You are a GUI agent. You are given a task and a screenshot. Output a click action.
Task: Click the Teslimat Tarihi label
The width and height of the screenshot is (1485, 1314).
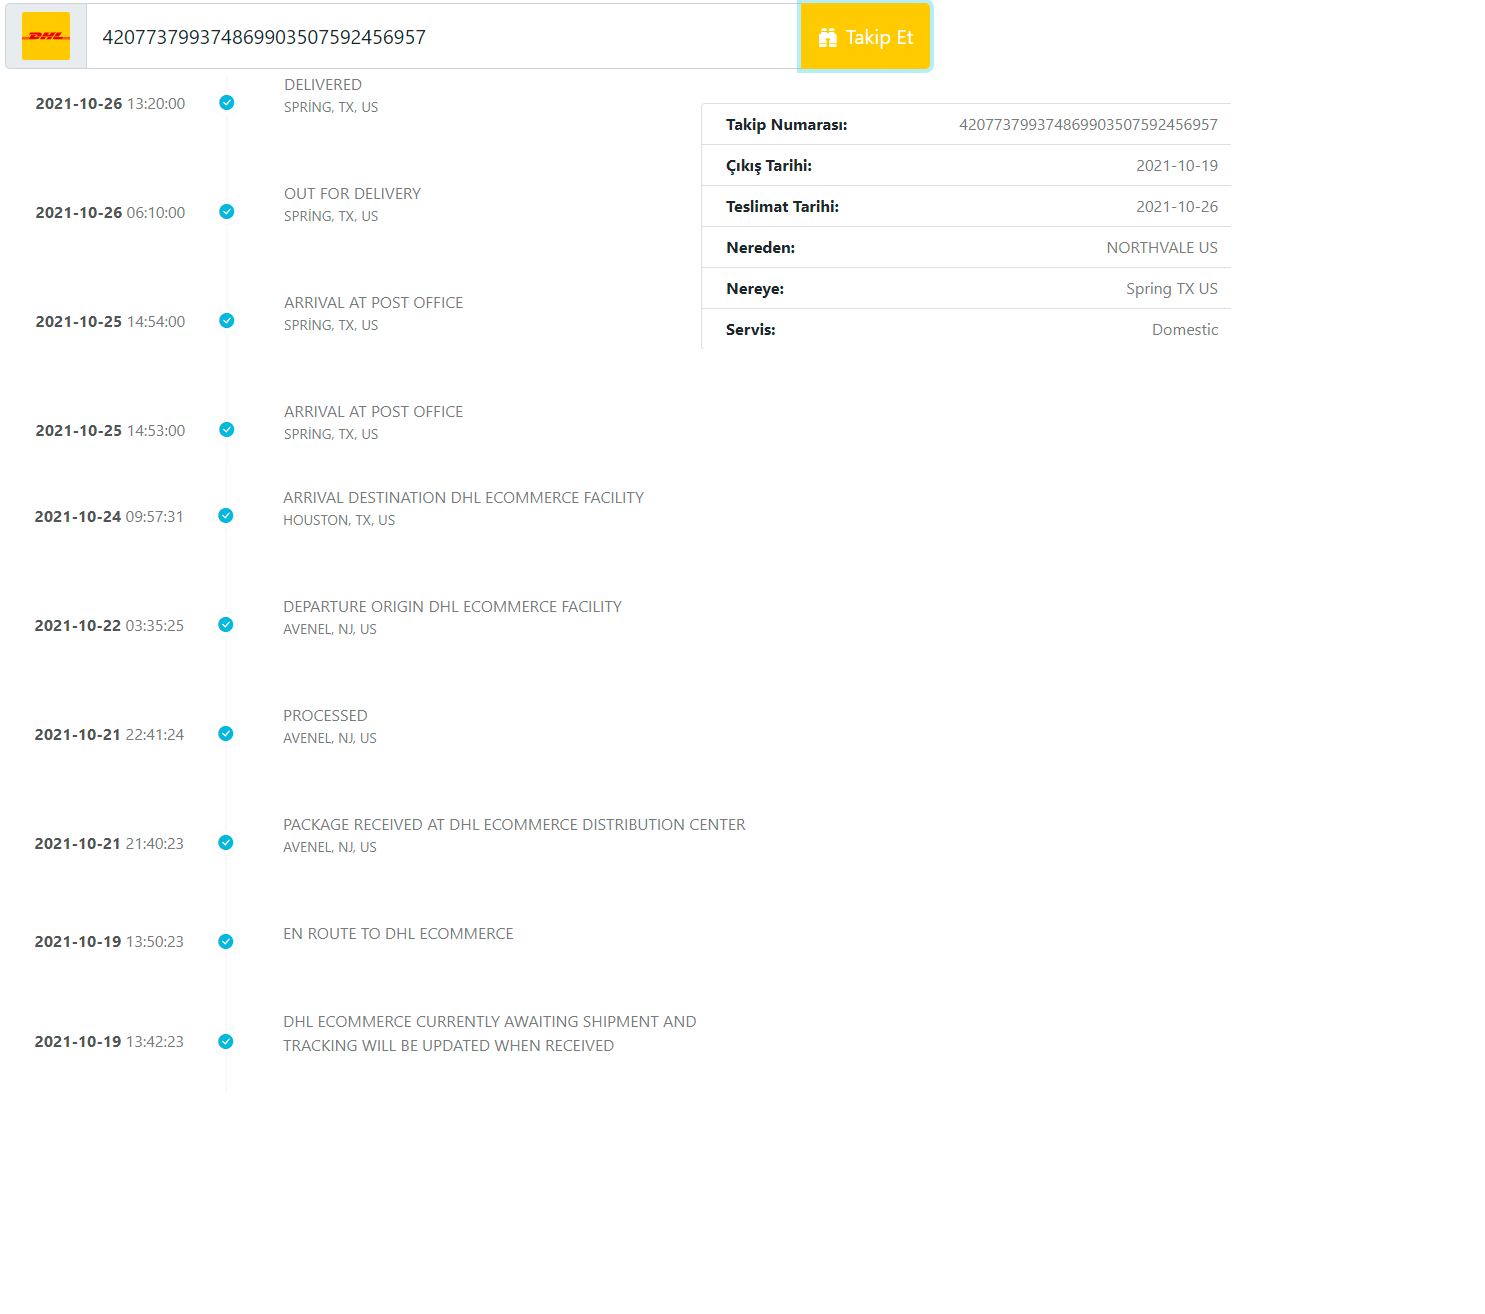pos(783,207)
